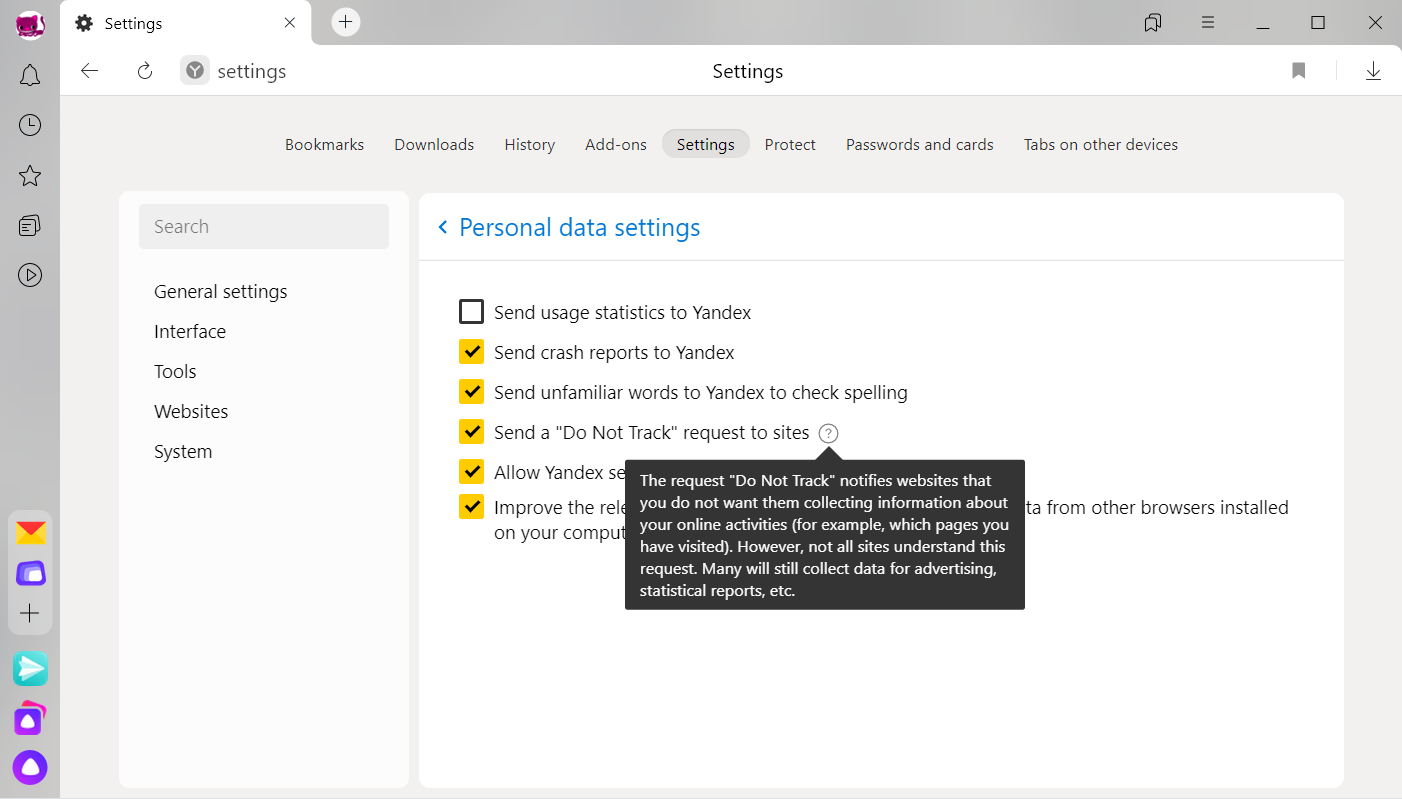
Task: Maximize the browser window
Action: (x=1318, y=23)
